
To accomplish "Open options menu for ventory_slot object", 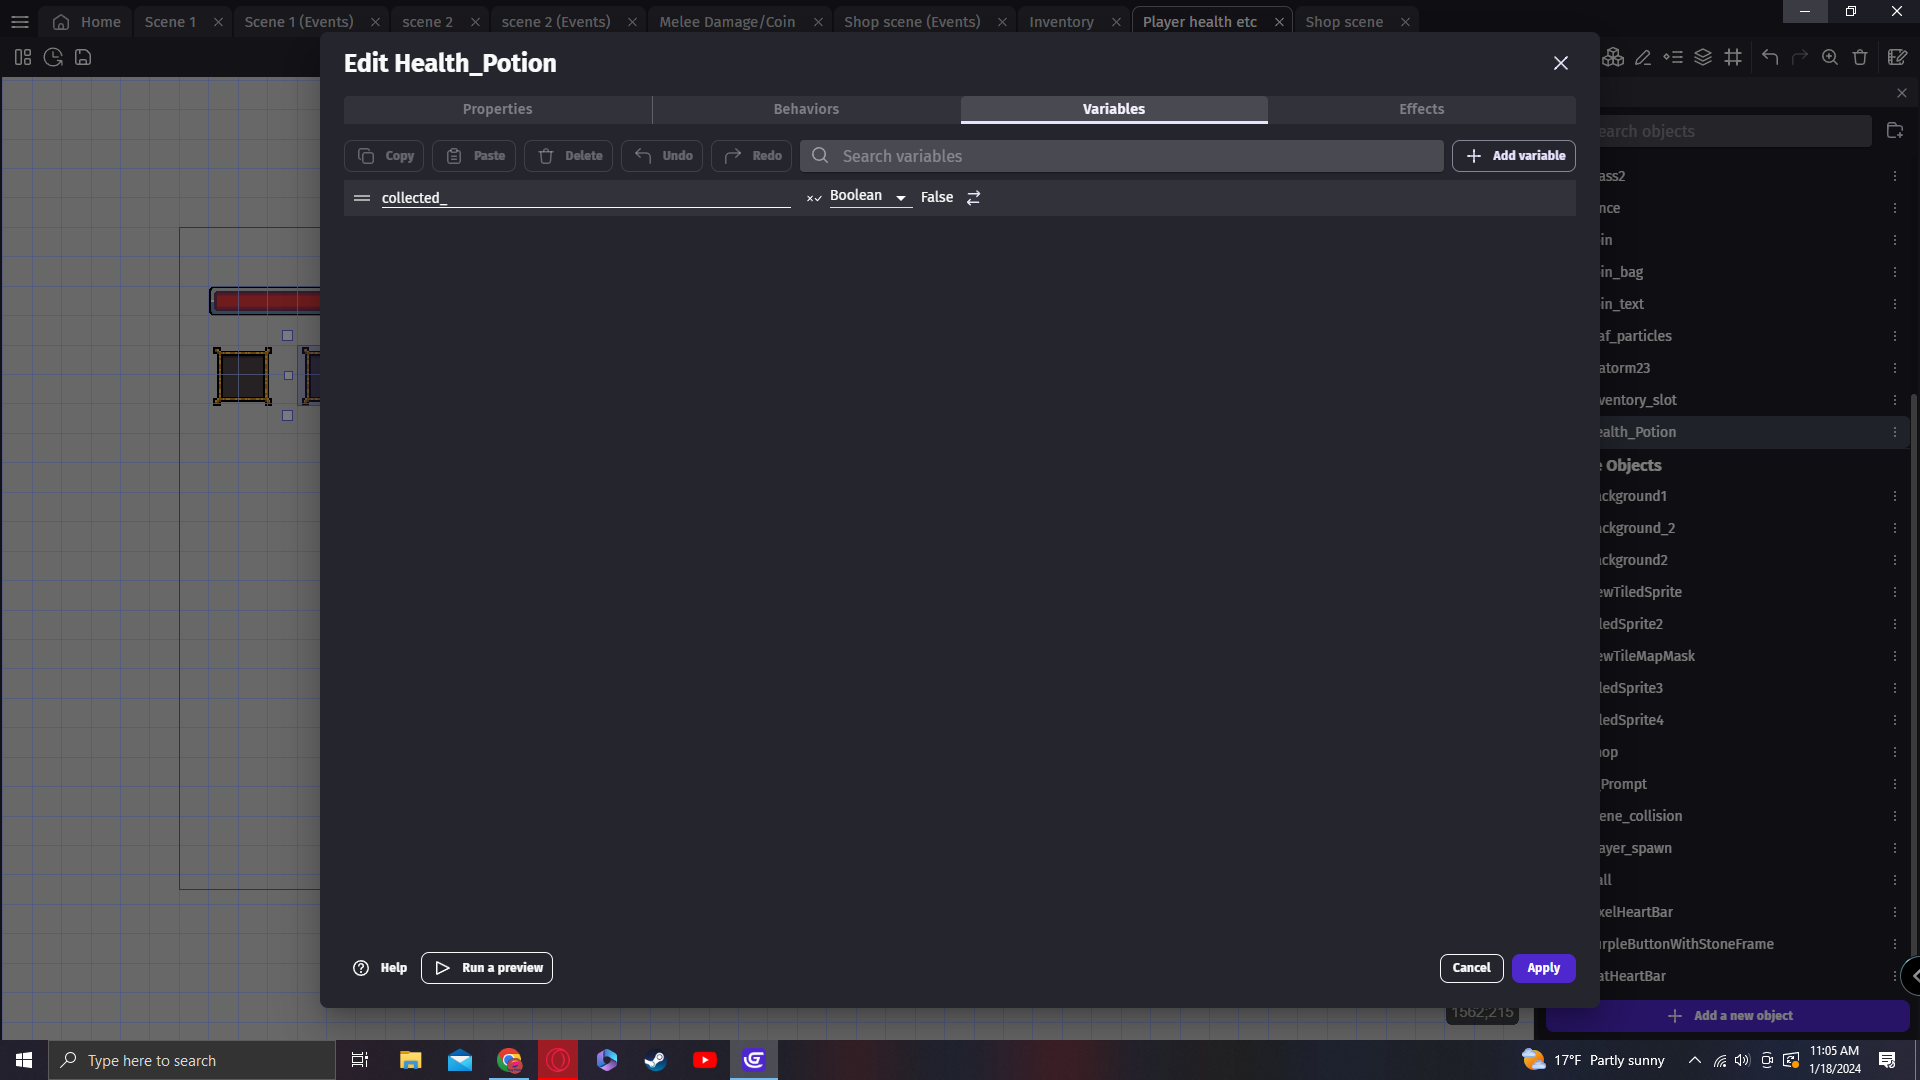I will click(1895, 400).
